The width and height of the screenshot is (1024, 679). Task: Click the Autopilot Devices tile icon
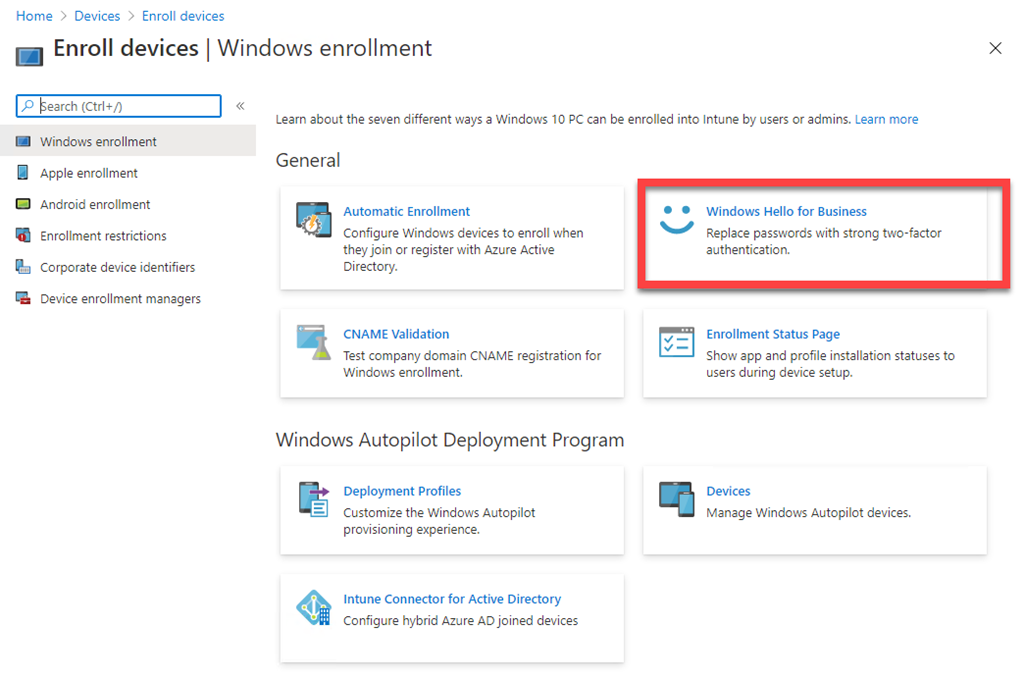click(x=676, y=499)
